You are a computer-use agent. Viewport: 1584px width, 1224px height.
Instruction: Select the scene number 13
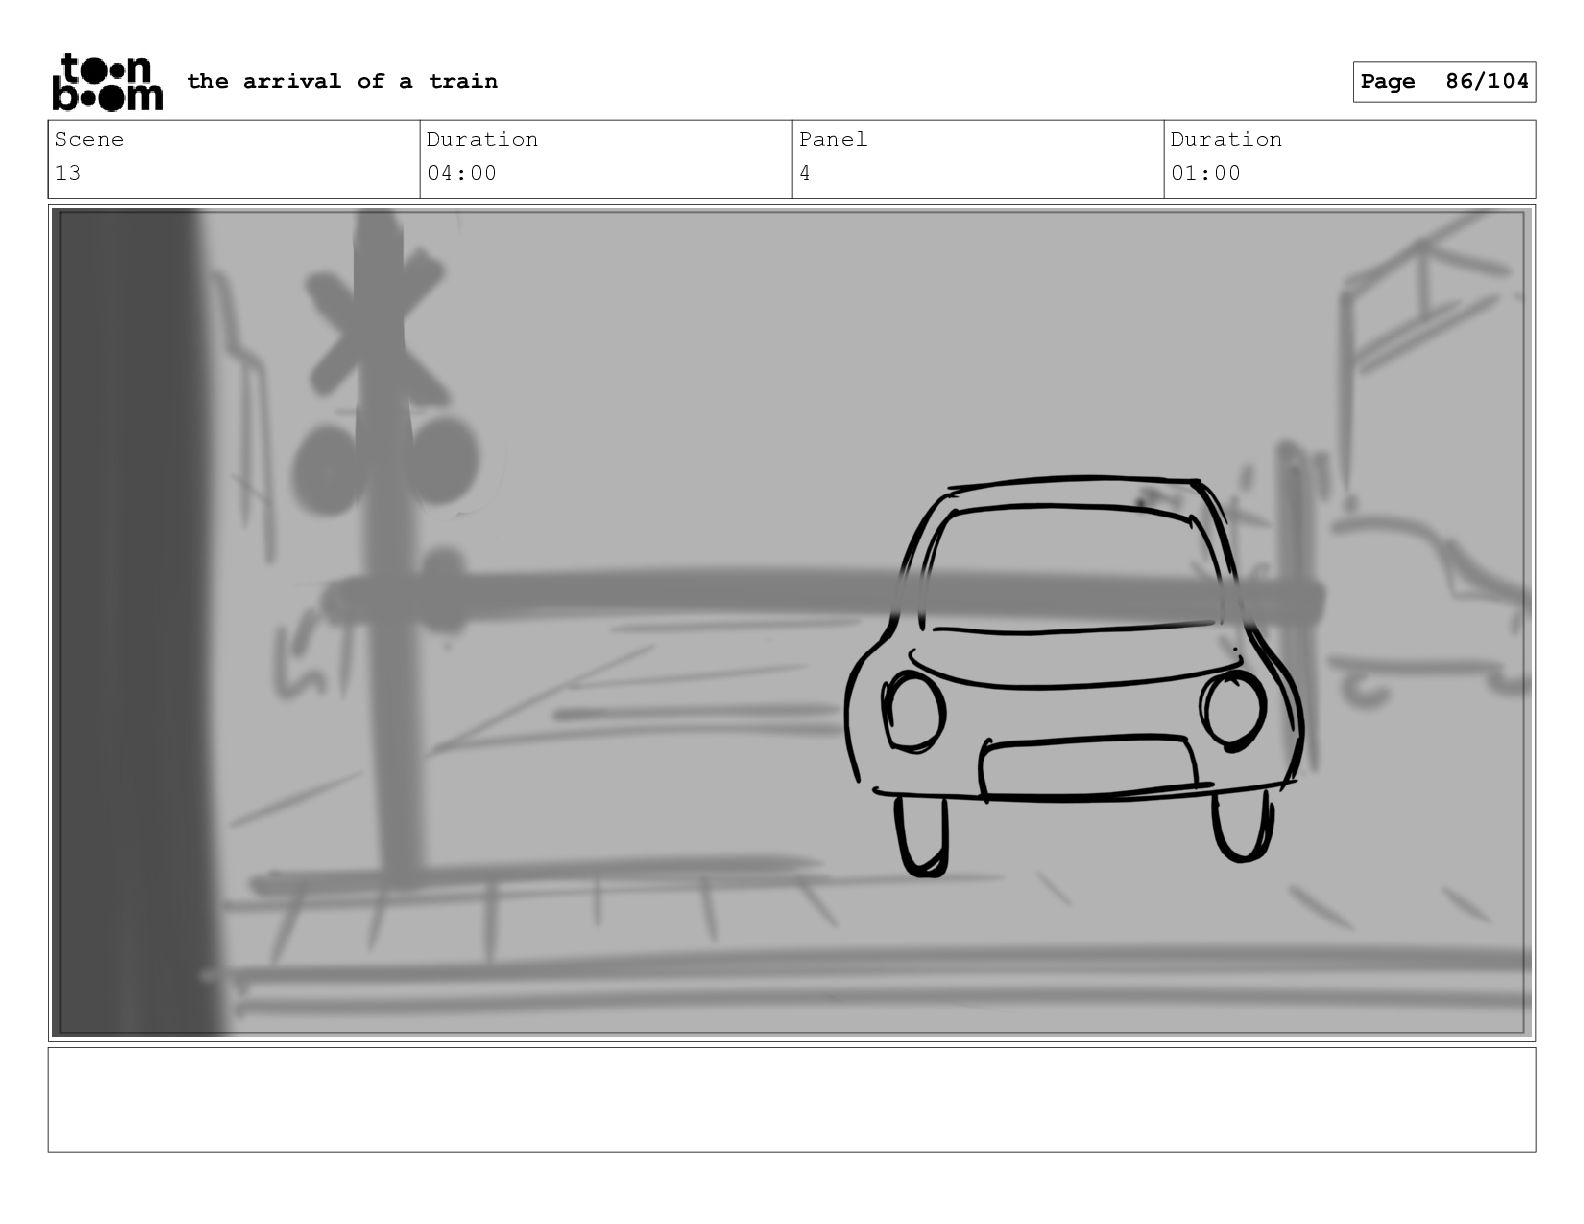pos(67,173)
